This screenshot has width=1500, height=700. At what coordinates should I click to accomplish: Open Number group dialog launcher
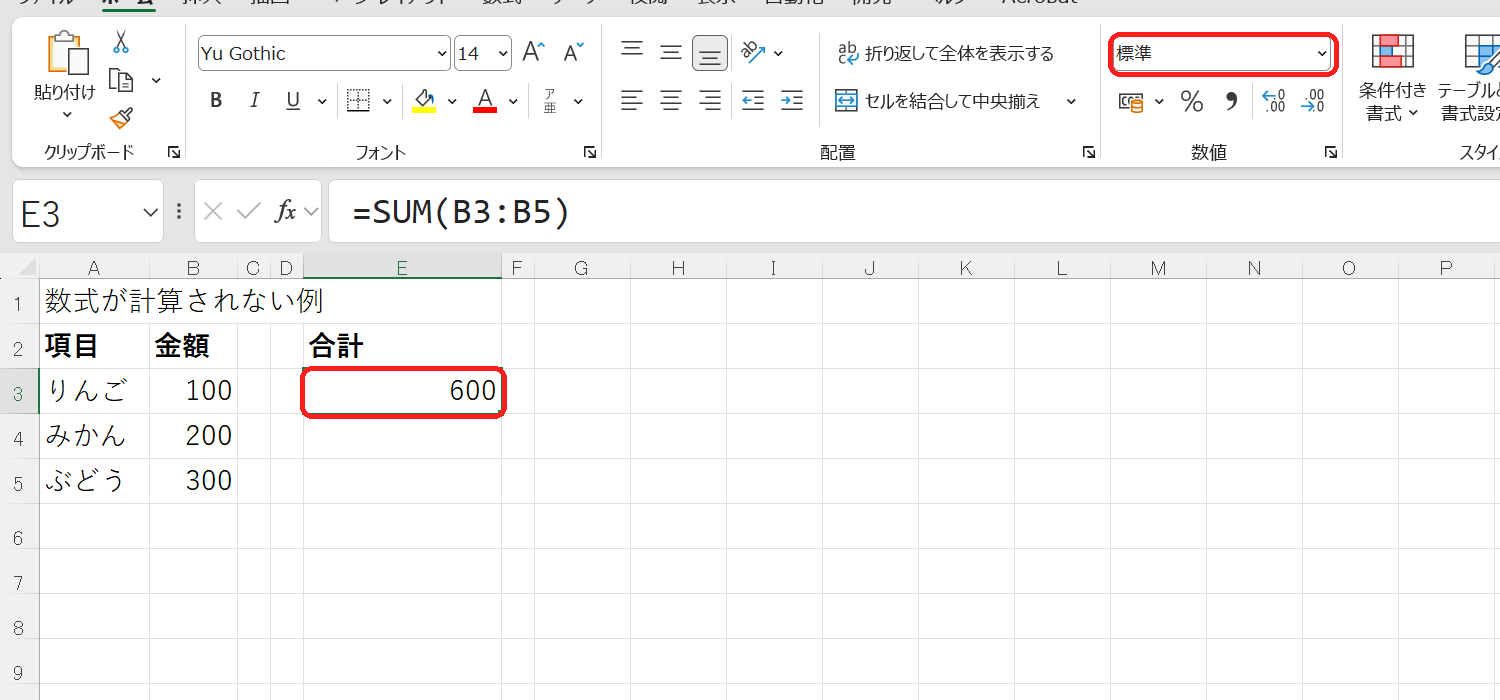click(x=1331, y=152)
